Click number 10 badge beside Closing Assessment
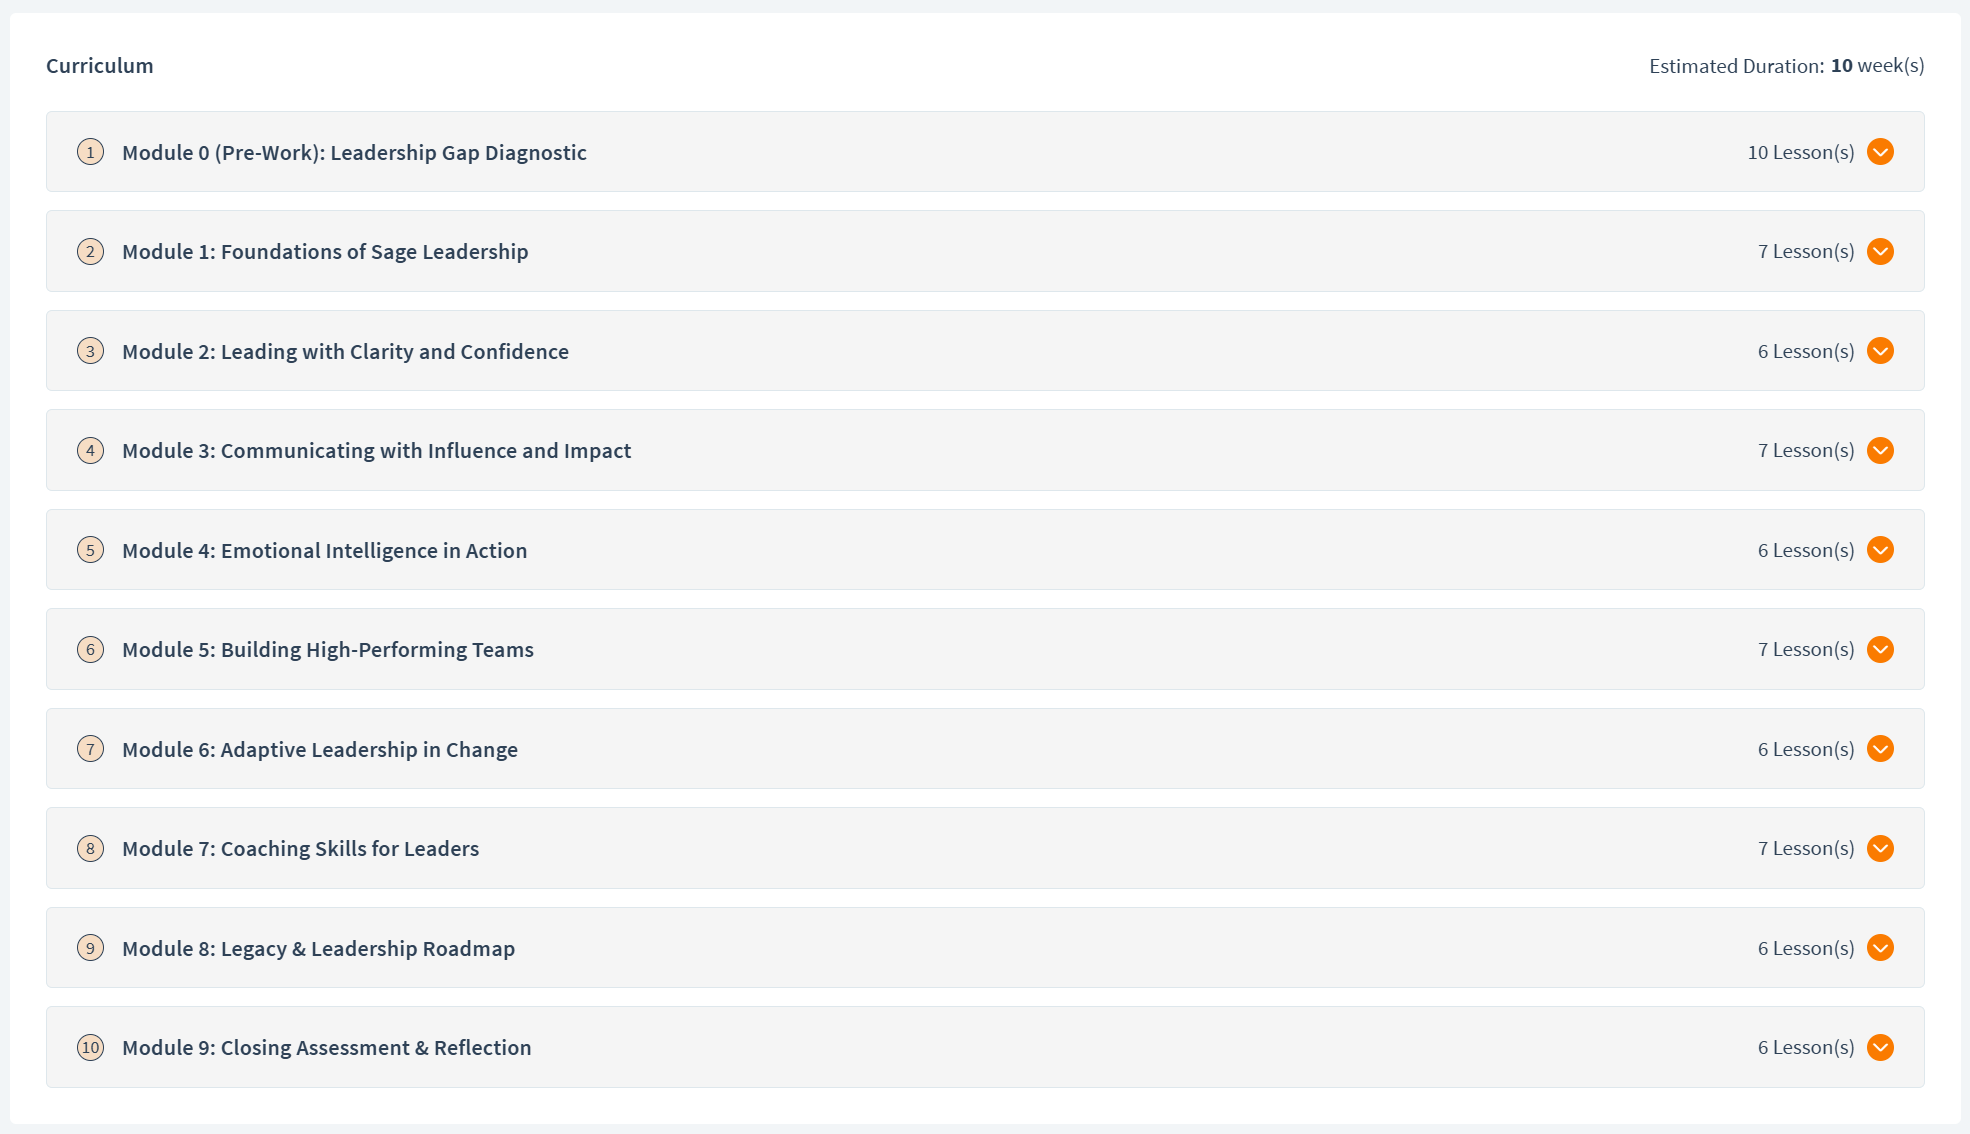This screenshot has height=1134, width=1970. pyautogui.click(x=90, y=1047)
